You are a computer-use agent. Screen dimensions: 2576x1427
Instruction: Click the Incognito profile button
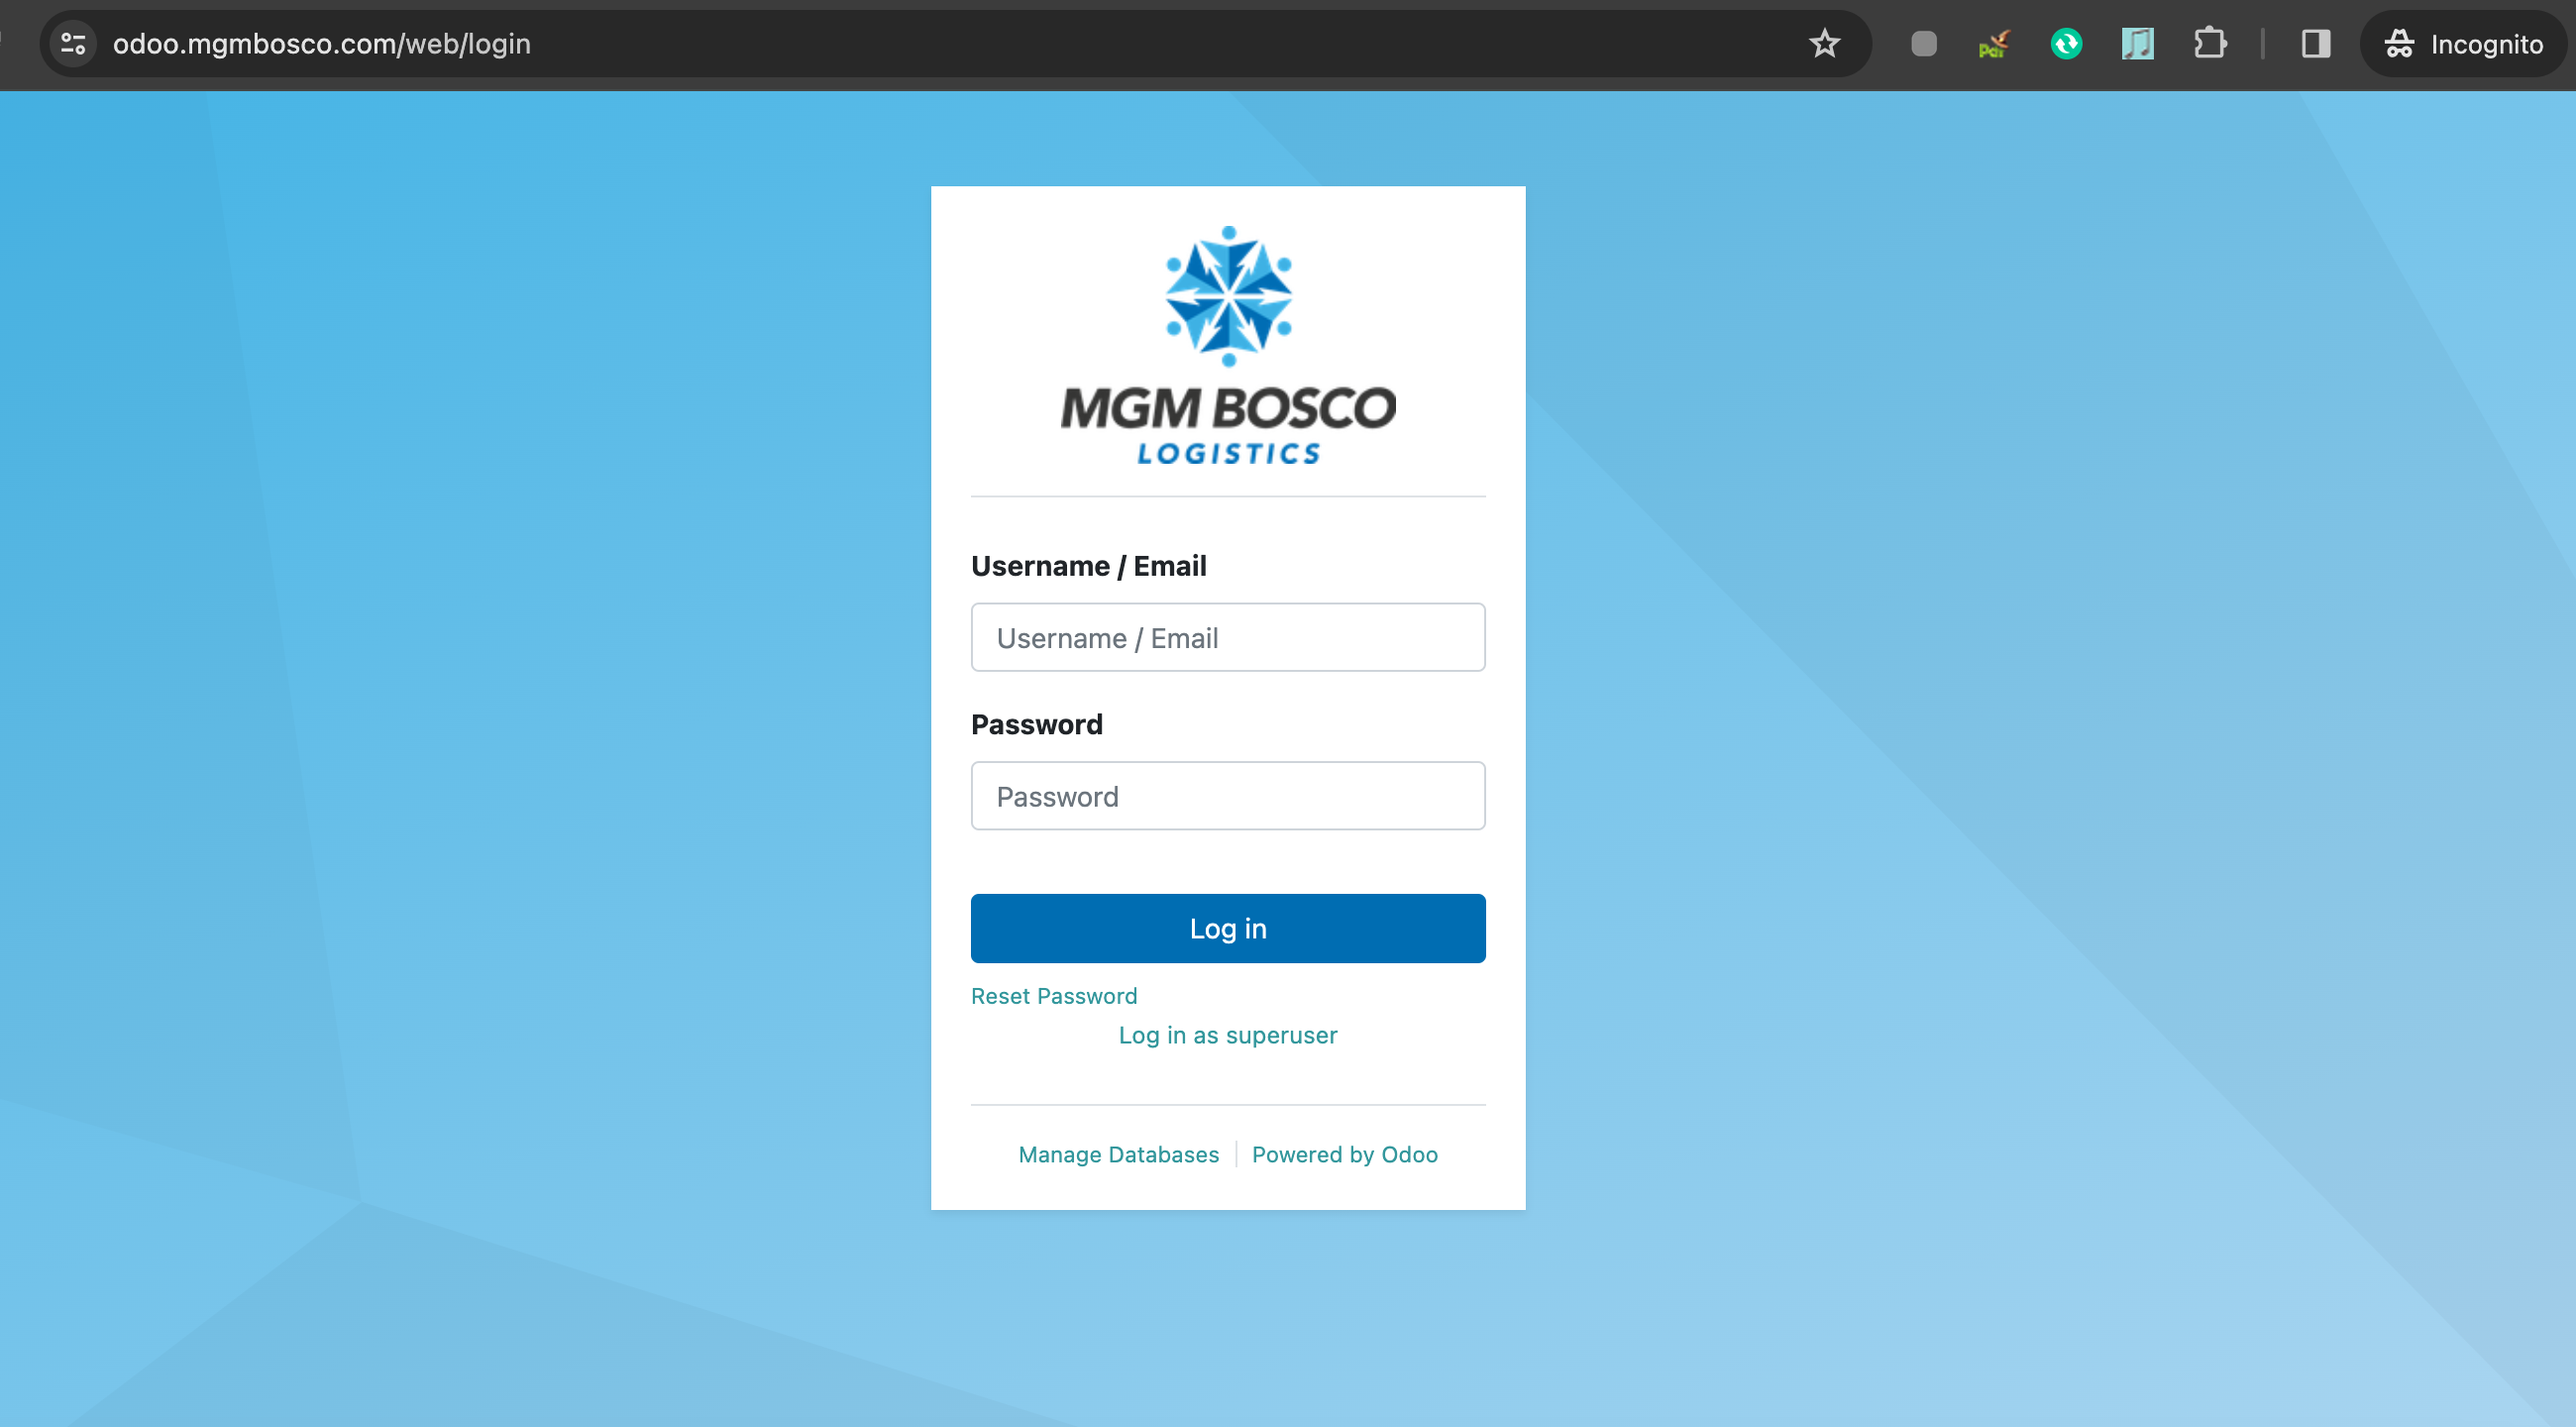coord(2465,44)
